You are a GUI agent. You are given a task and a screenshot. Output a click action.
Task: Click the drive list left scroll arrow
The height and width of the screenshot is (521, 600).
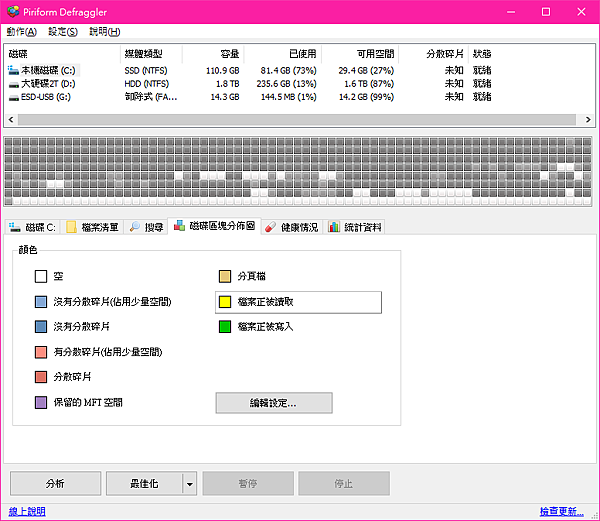tap(11, 119)
